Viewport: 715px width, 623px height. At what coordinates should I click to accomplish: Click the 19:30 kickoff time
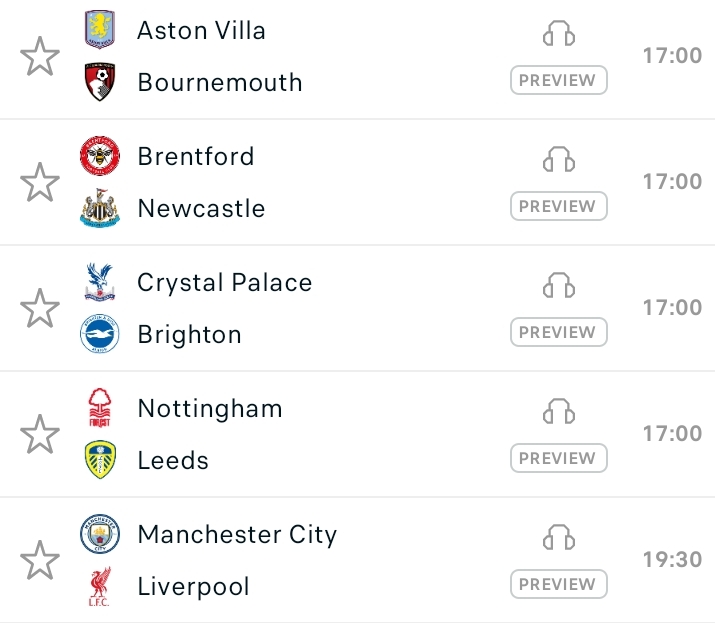tap(672, 560)
